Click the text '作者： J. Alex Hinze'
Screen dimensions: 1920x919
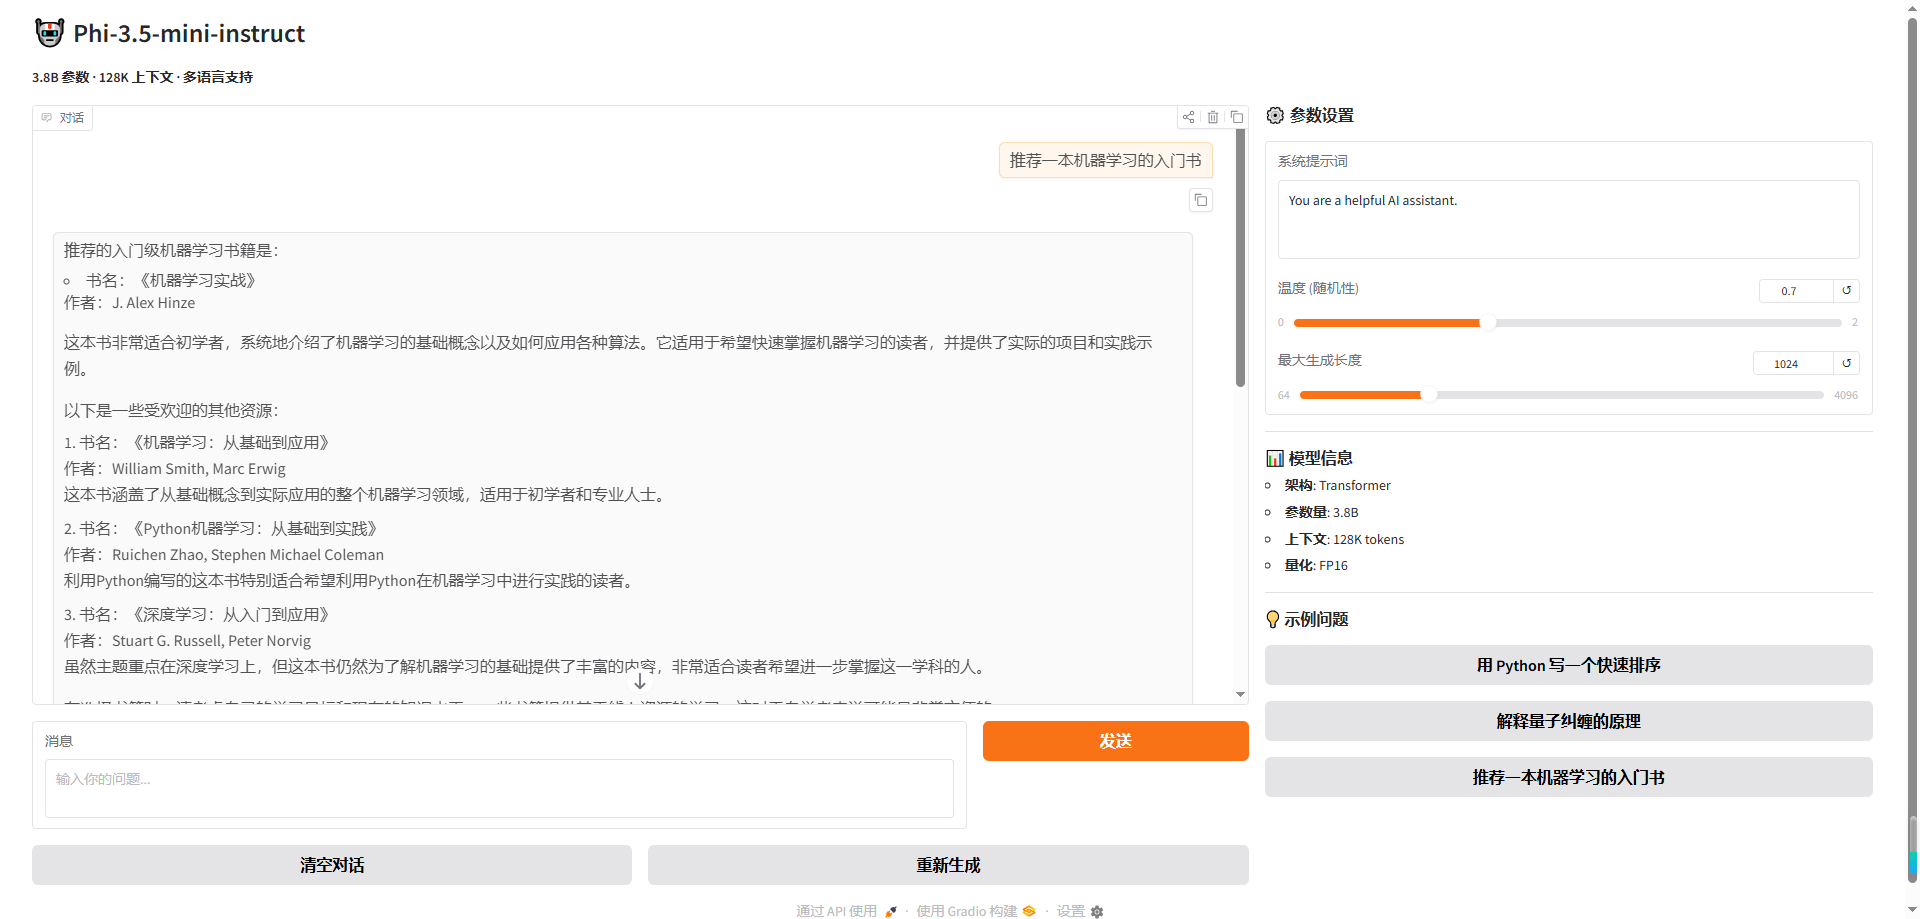coord(129,303)
